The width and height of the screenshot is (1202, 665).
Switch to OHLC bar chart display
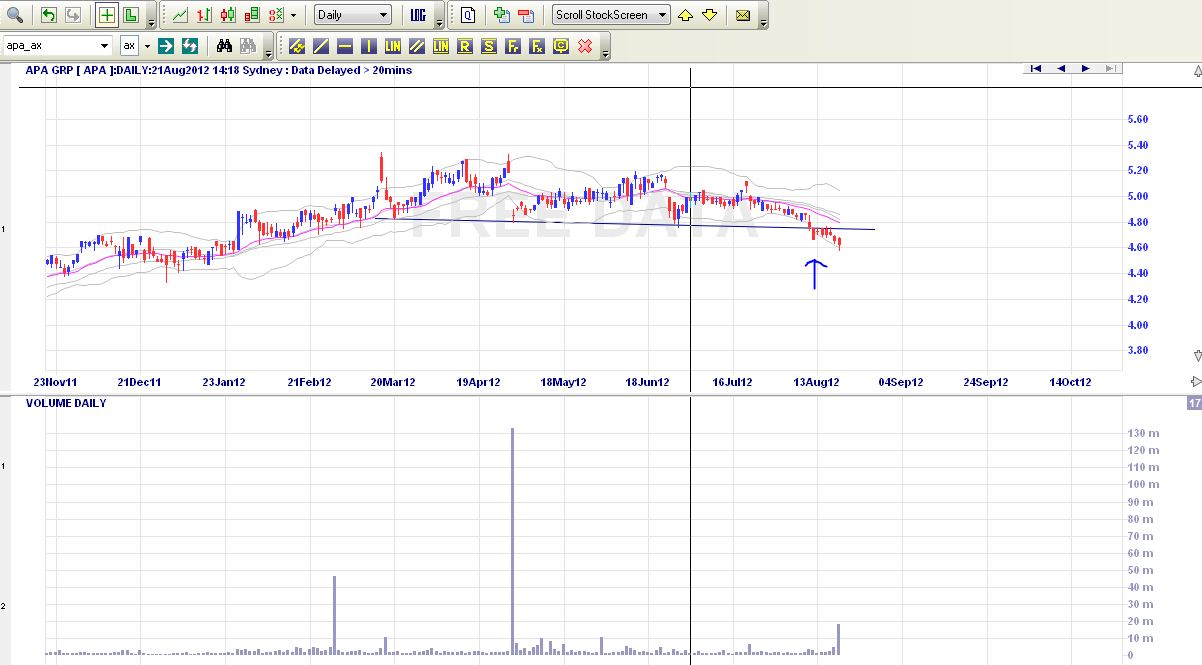204,15
